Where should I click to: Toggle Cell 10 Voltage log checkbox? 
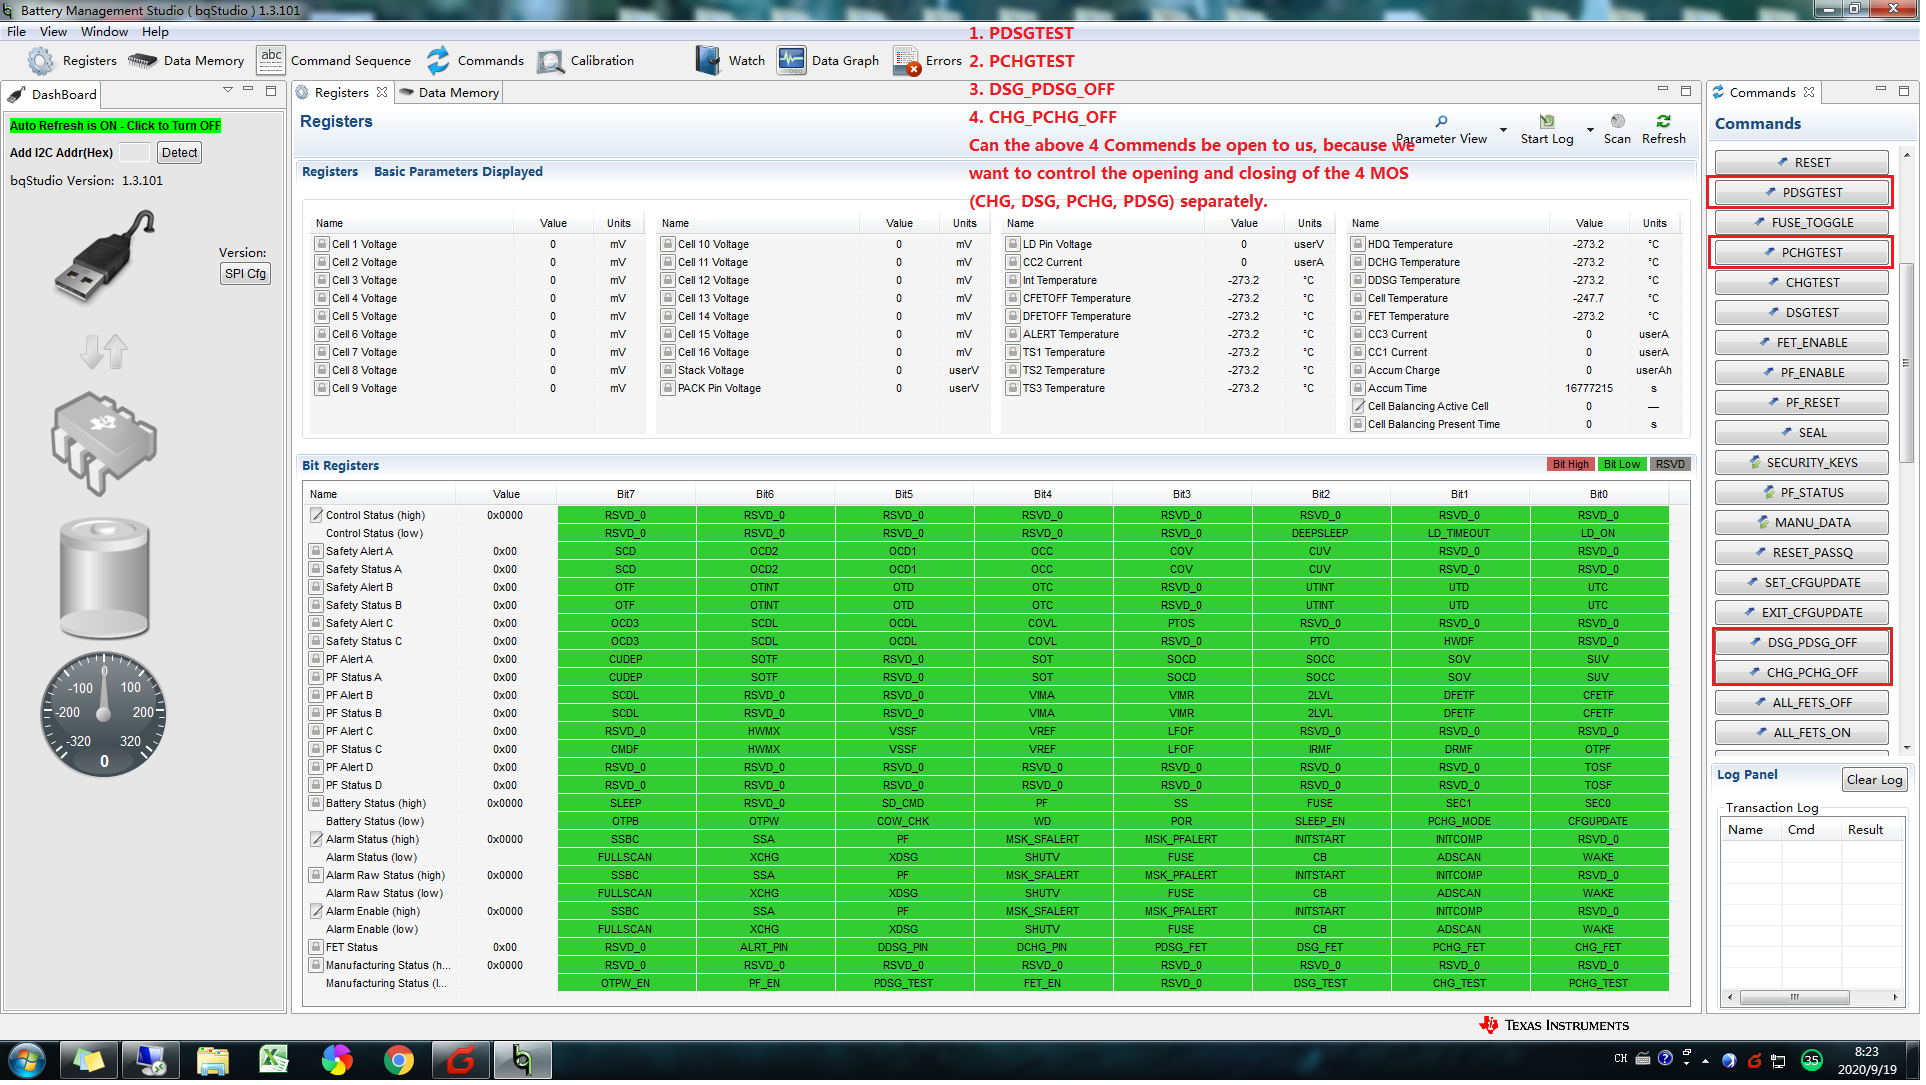click(668, 244)
